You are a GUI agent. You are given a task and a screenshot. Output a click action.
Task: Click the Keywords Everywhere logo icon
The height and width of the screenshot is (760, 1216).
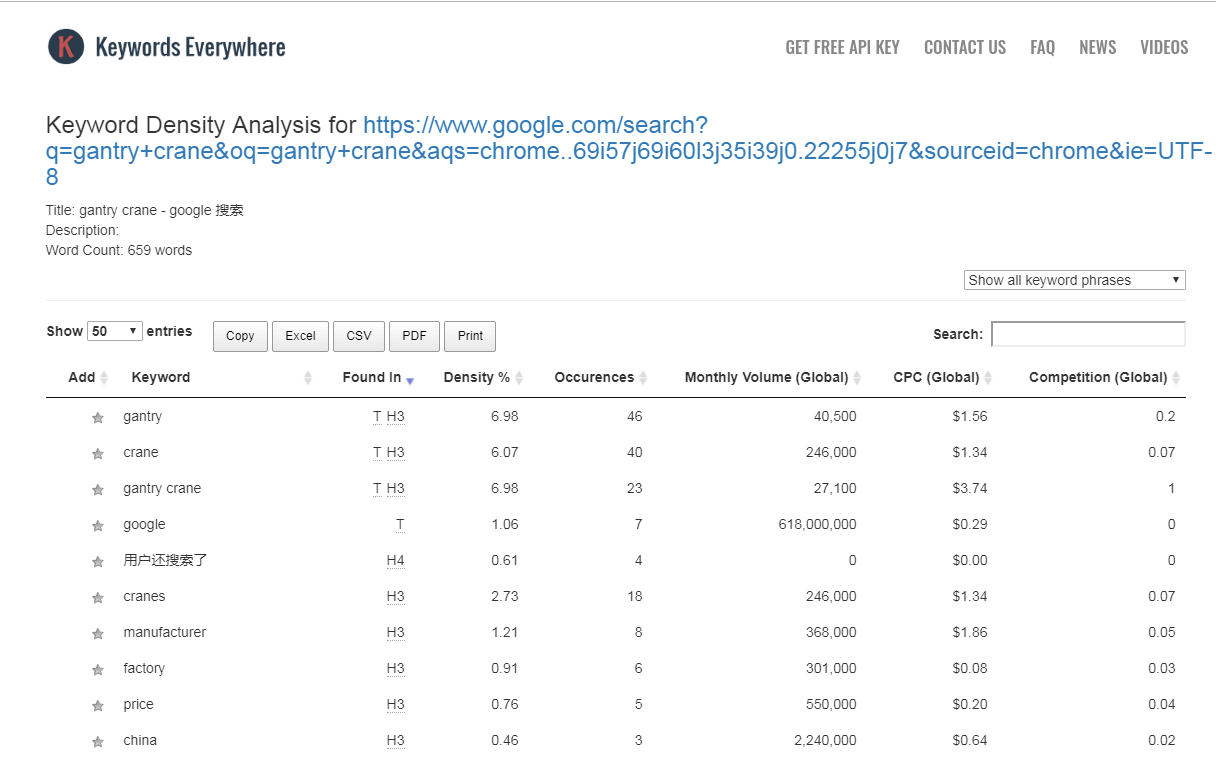pos(66,46)
